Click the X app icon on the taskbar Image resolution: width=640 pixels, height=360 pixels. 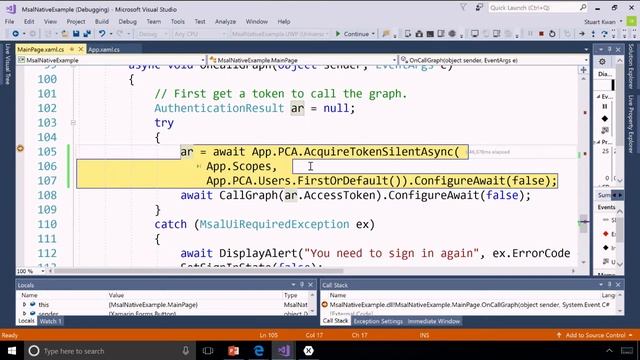(309, 351)
